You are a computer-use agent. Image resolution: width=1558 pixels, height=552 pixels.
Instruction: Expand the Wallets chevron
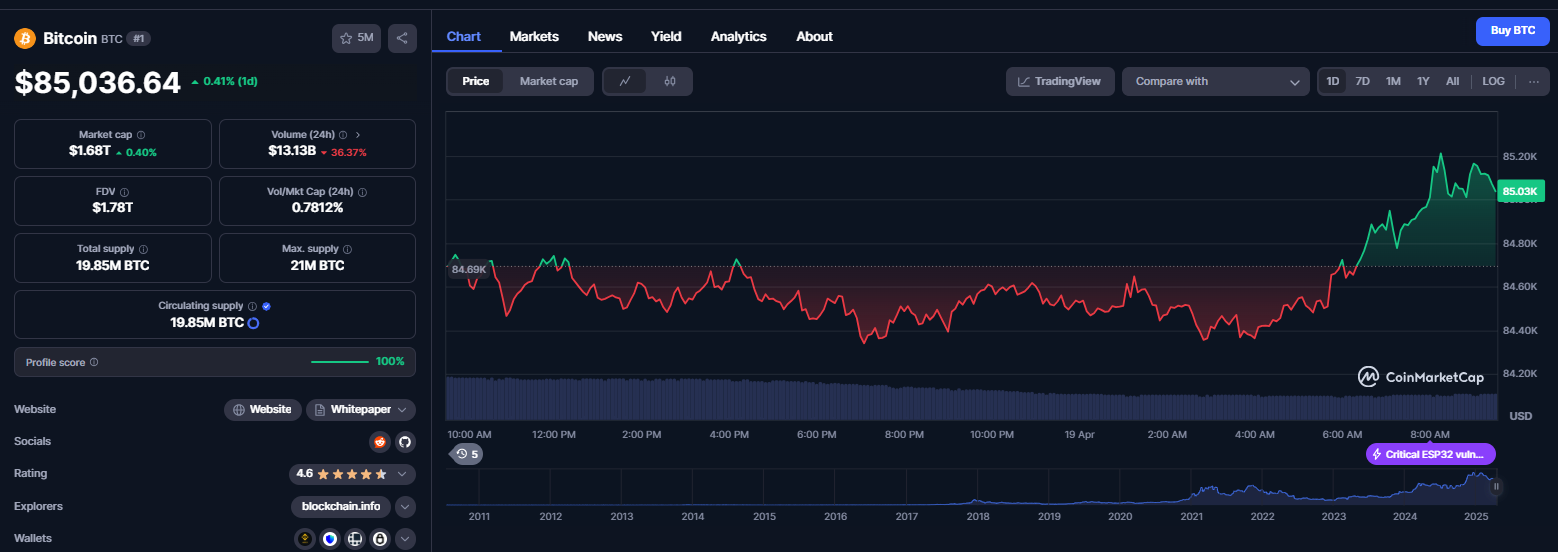(405, 539)
